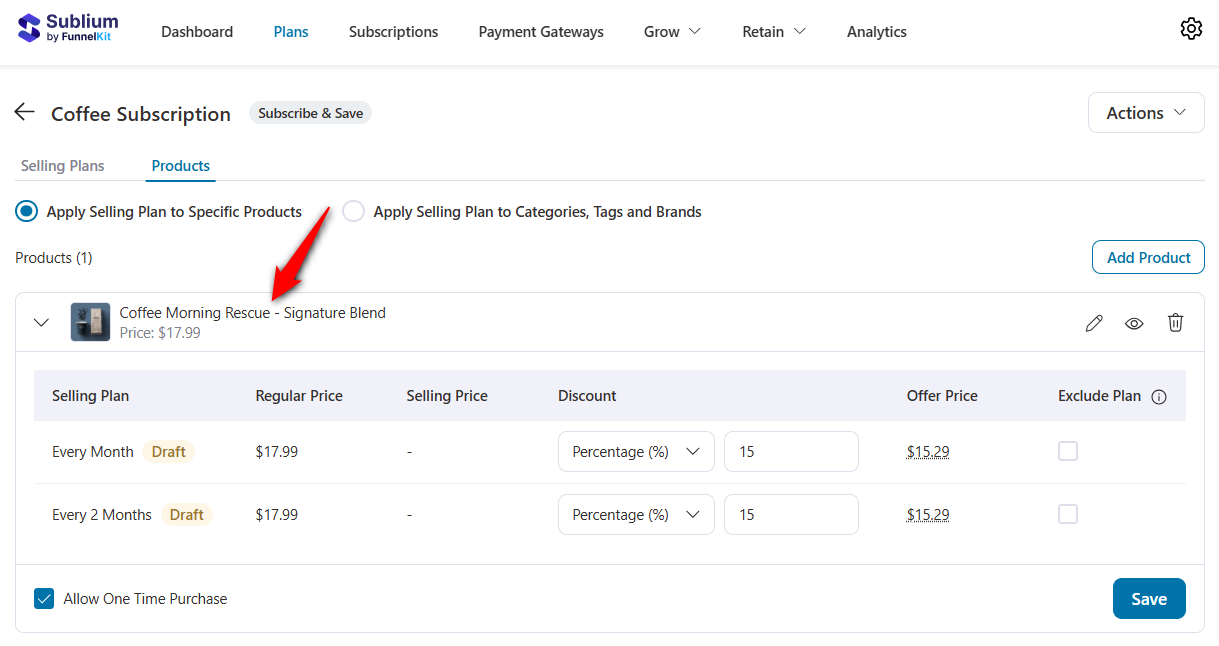This screenshot has width=1219, height=646.
Task: Exclude the Every Month plan
Action: click(x=1067, y=451)
